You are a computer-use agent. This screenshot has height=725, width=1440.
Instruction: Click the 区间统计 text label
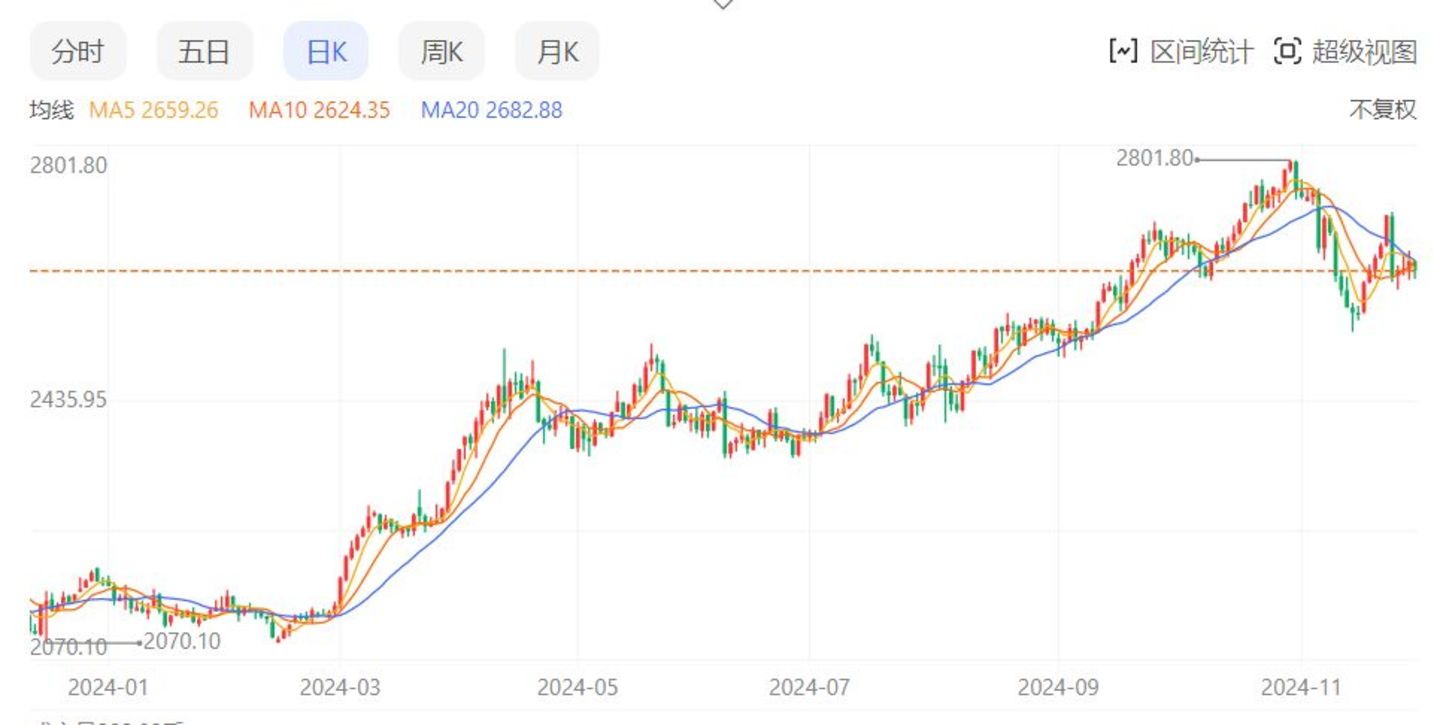[1201, 51]
